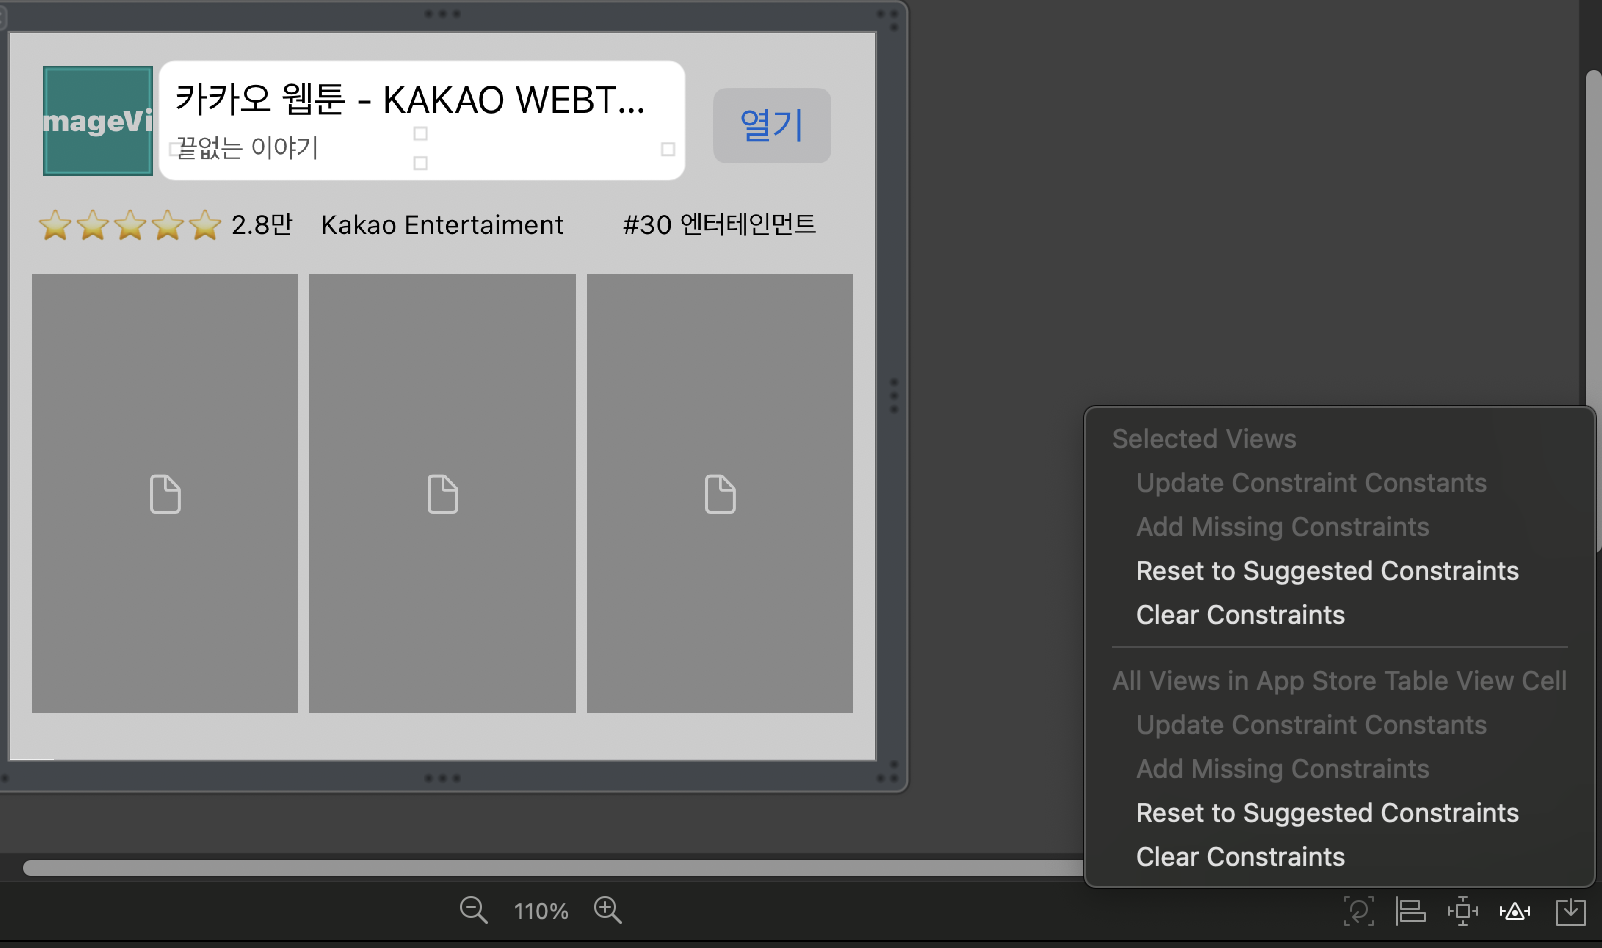1602x948 pixels.
Task: Choose Clear Constraints for All Views in cell
Action: 1240,857
